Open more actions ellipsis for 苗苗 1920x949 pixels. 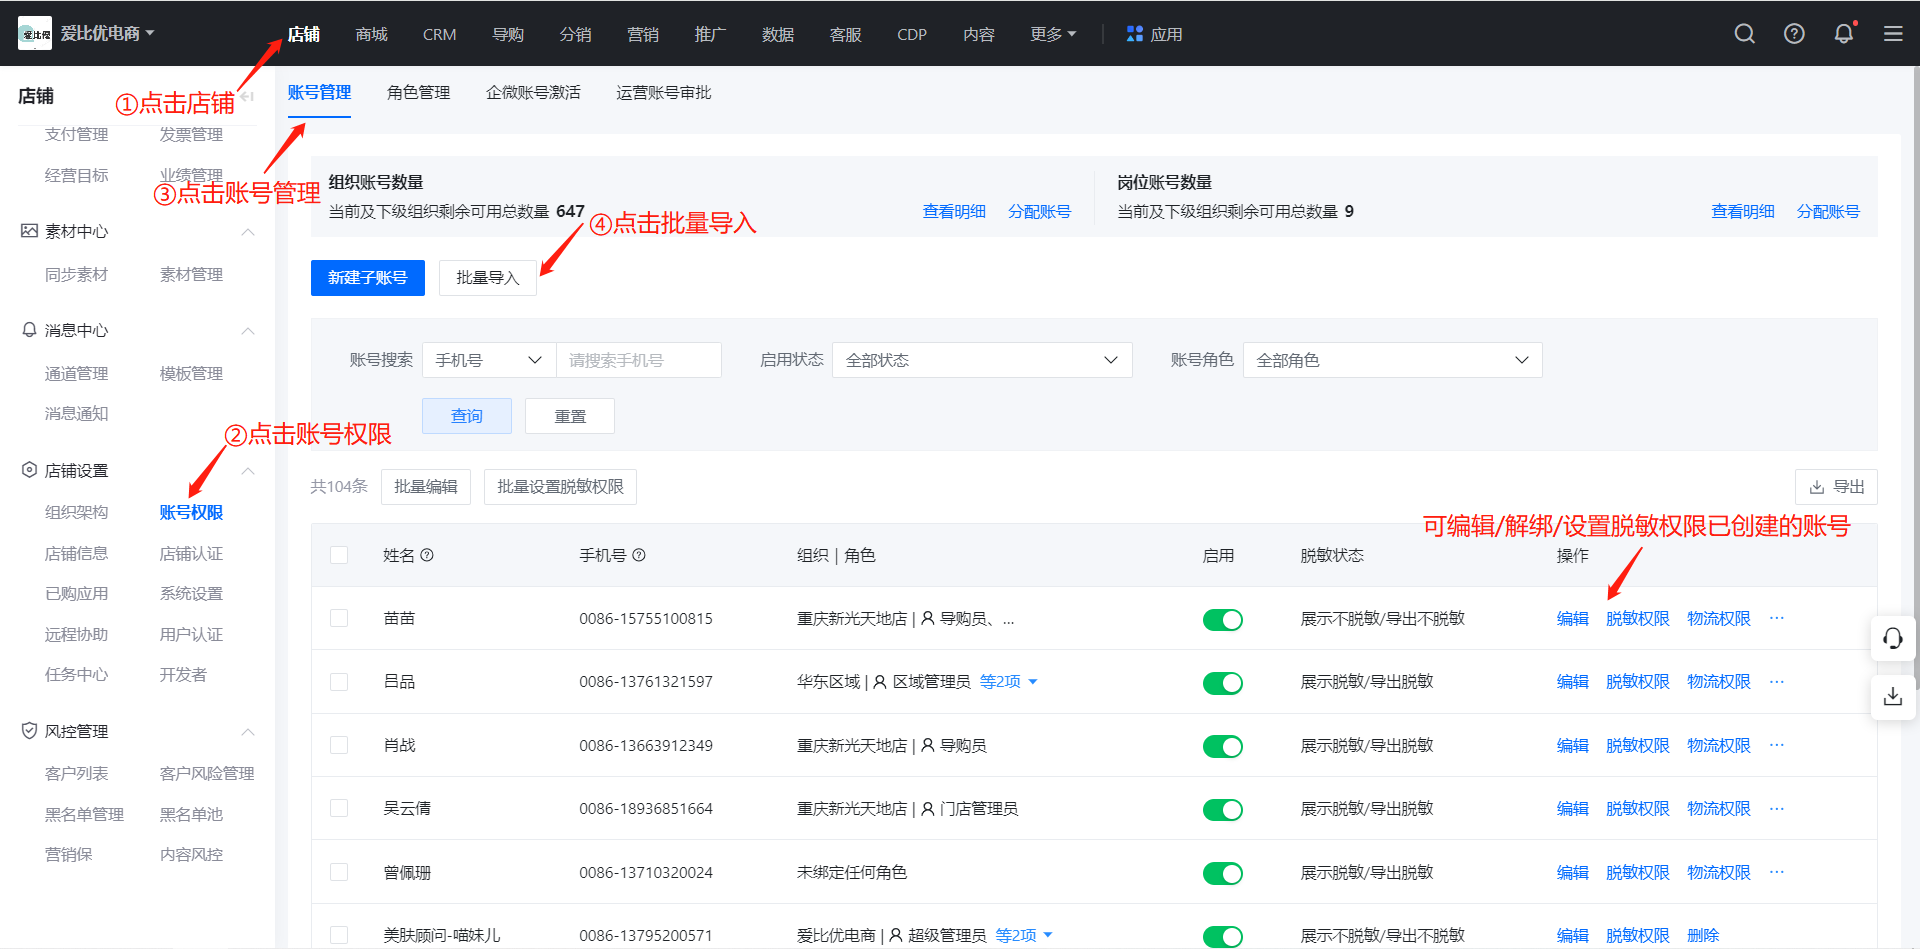1777,618
